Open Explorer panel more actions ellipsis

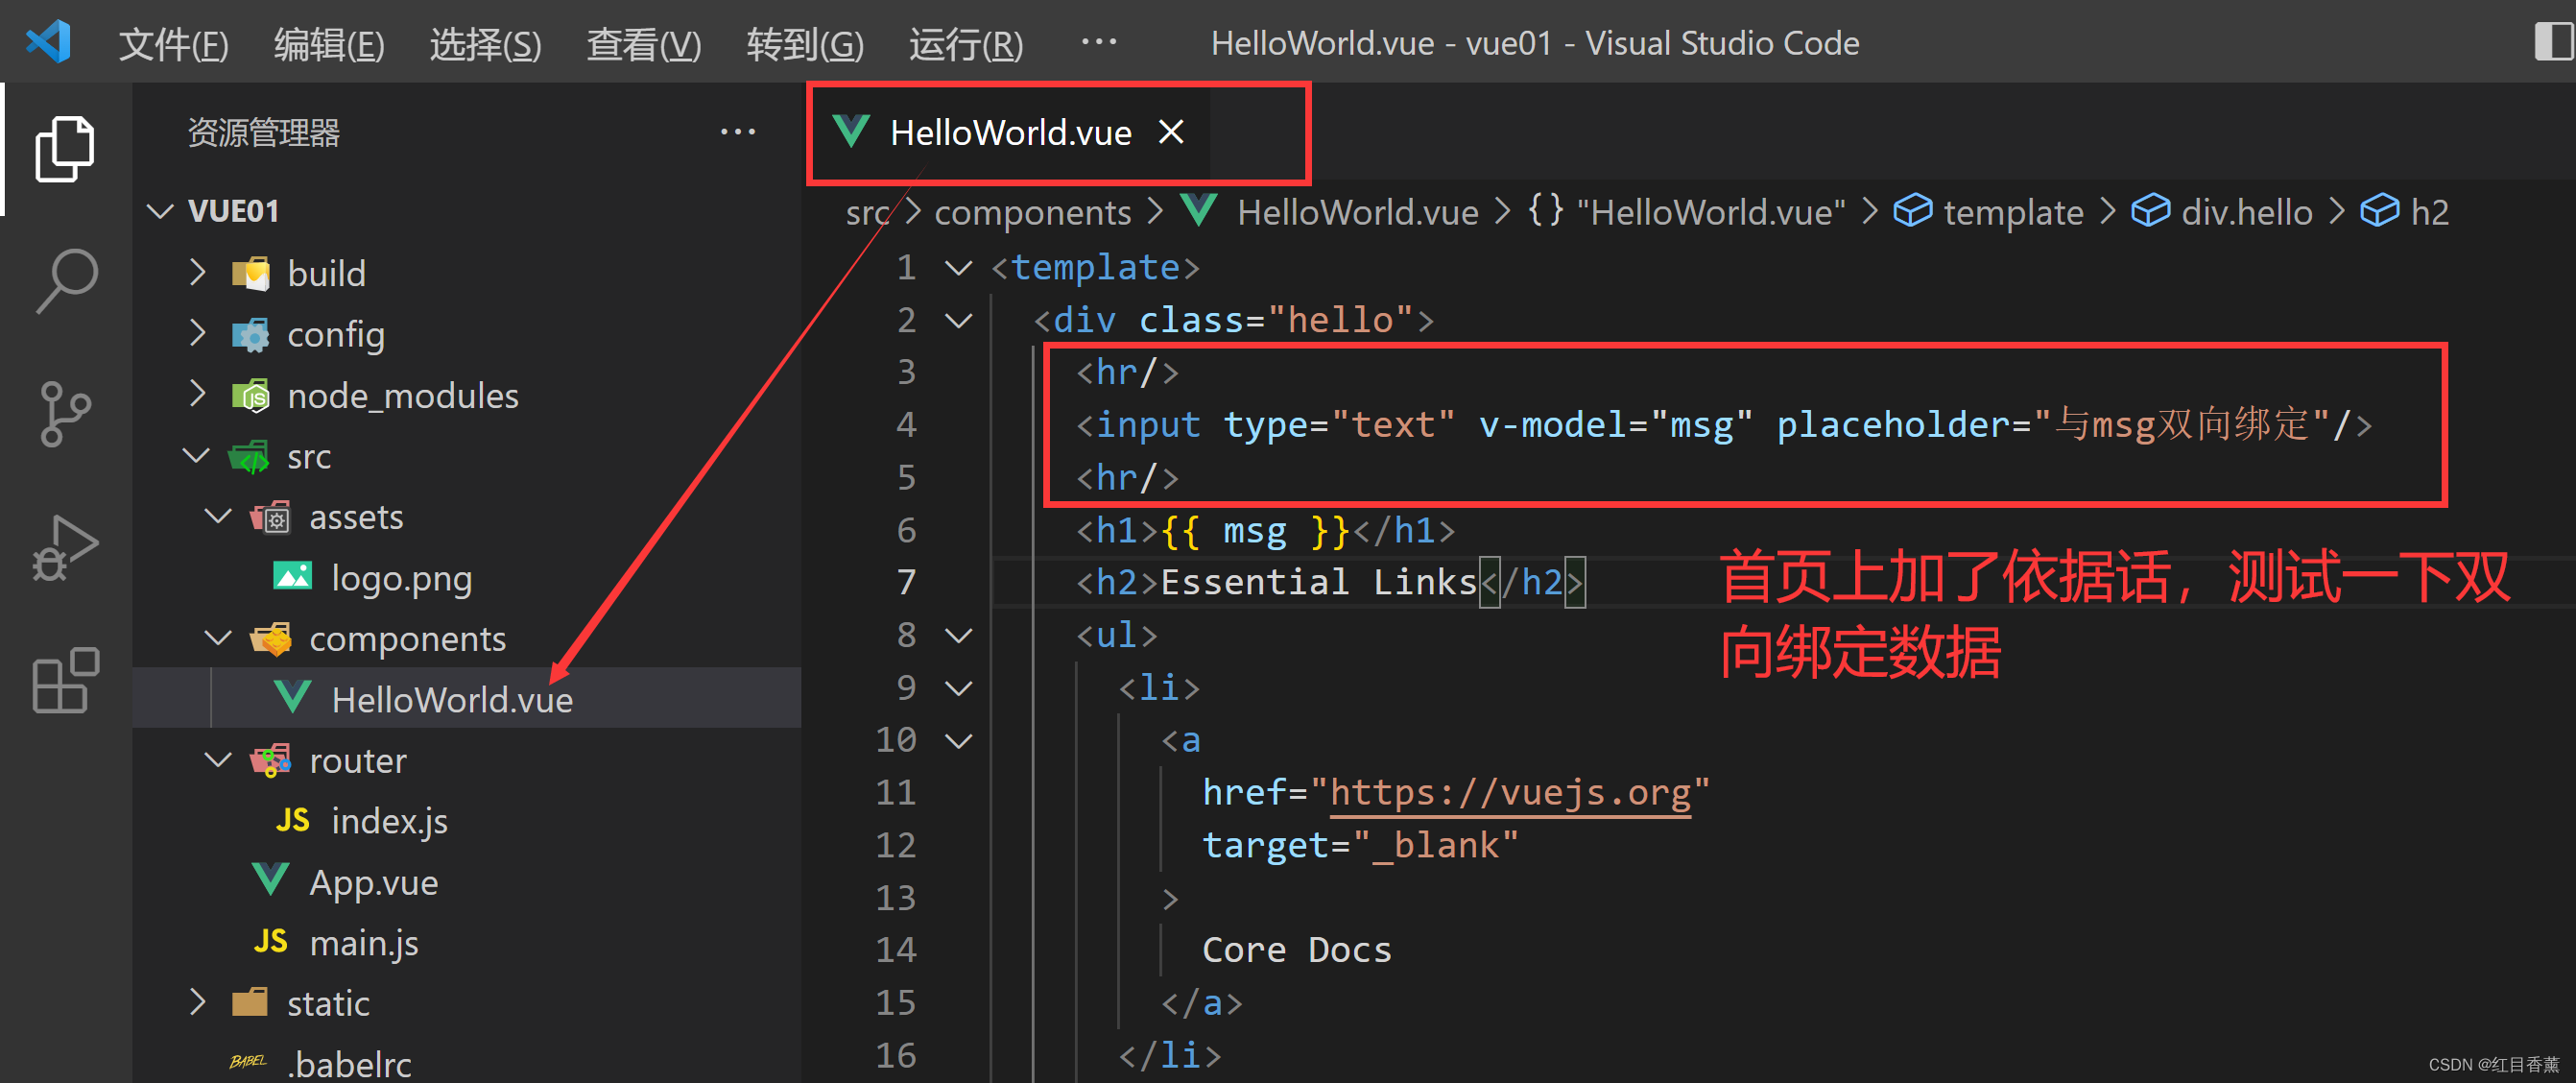pyautogui.click(x=737, y=132)
